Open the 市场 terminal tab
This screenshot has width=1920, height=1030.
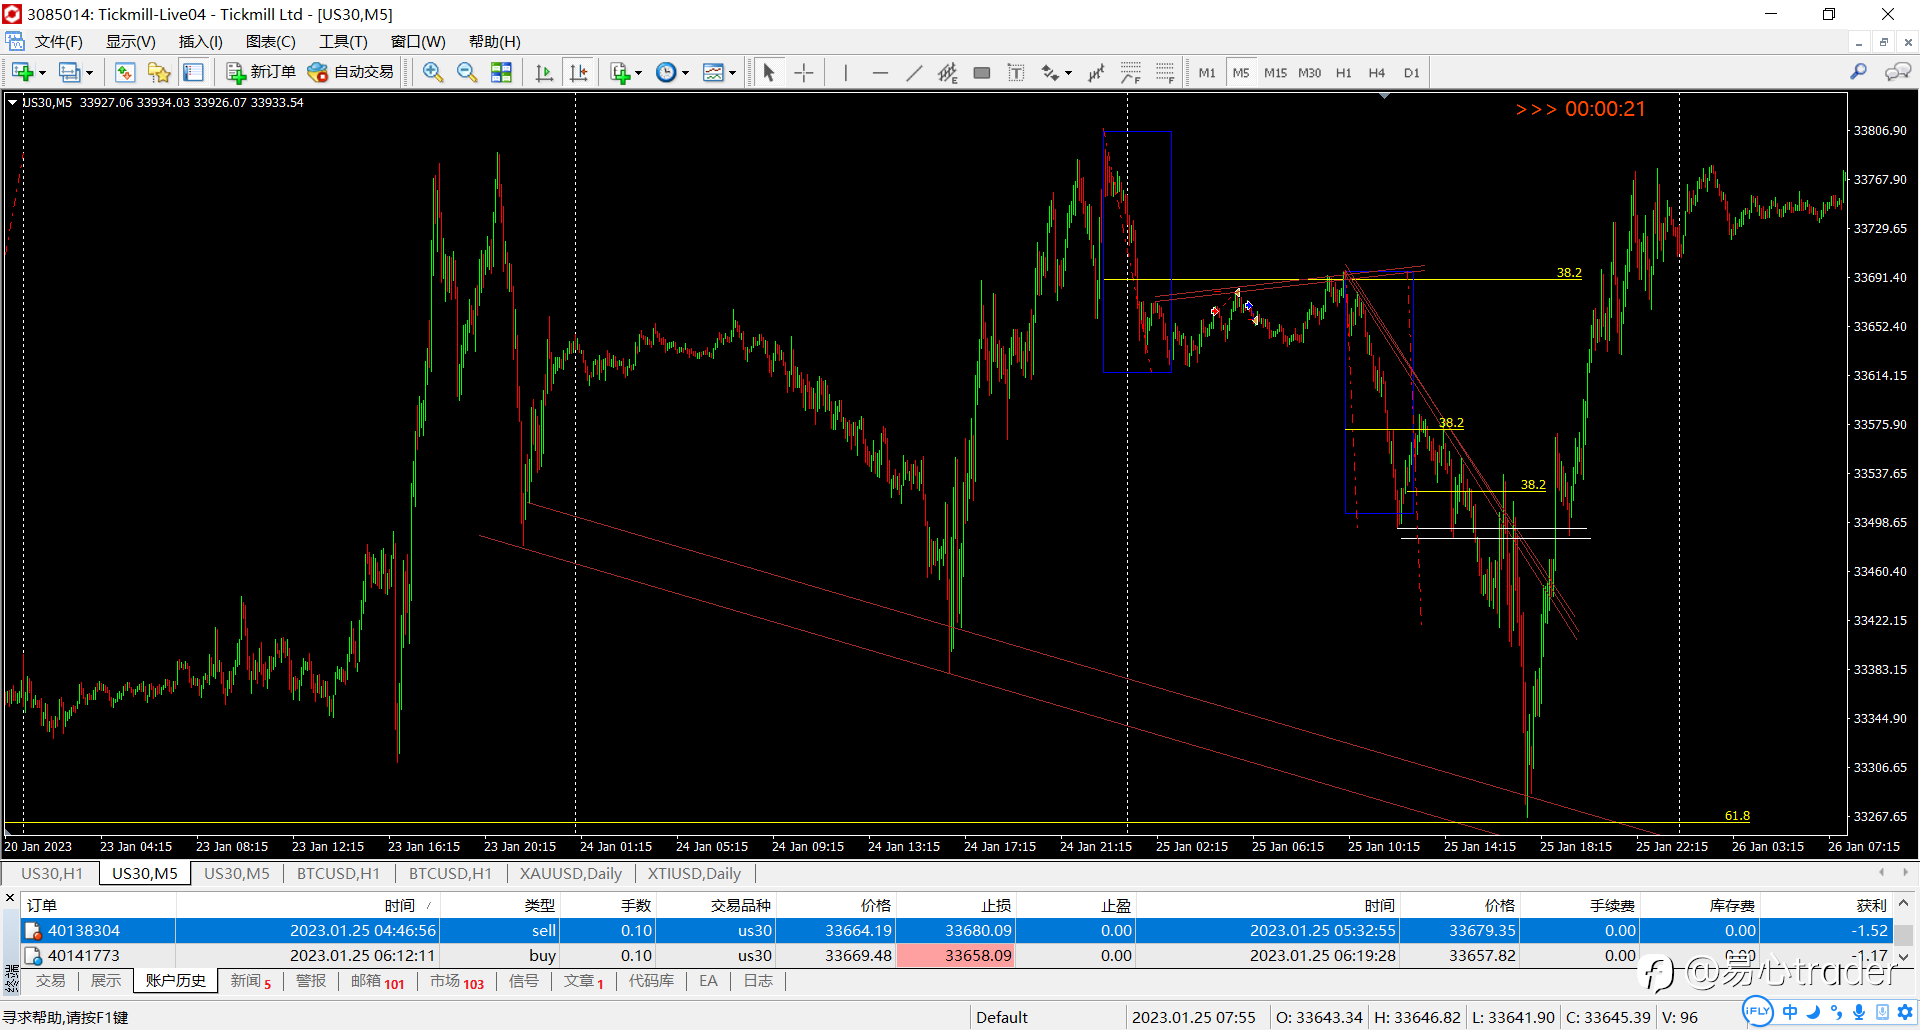click(x=456, y=981)
